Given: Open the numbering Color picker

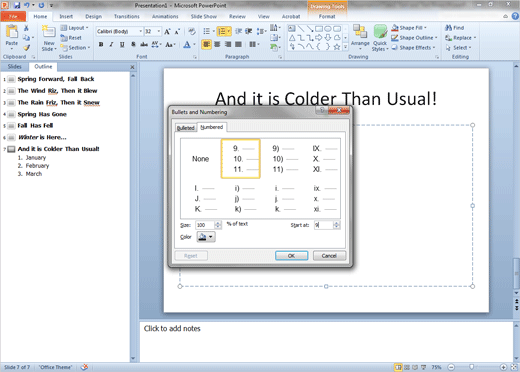Looking at the screenshot, I should [x=206, y=237].
